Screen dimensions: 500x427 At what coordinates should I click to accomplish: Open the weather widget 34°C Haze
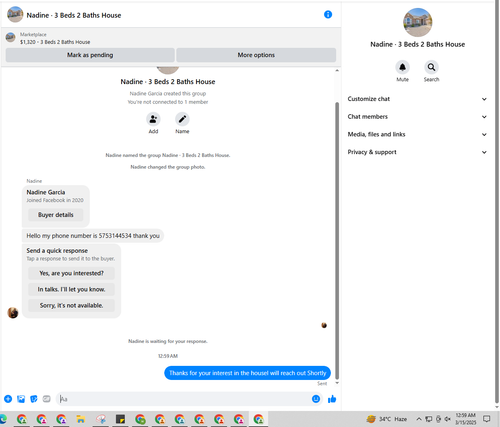point(387,419)
